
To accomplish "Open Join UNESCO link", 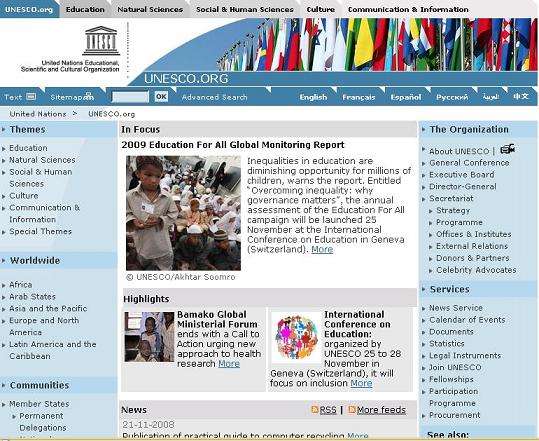I will click(455, 367).
